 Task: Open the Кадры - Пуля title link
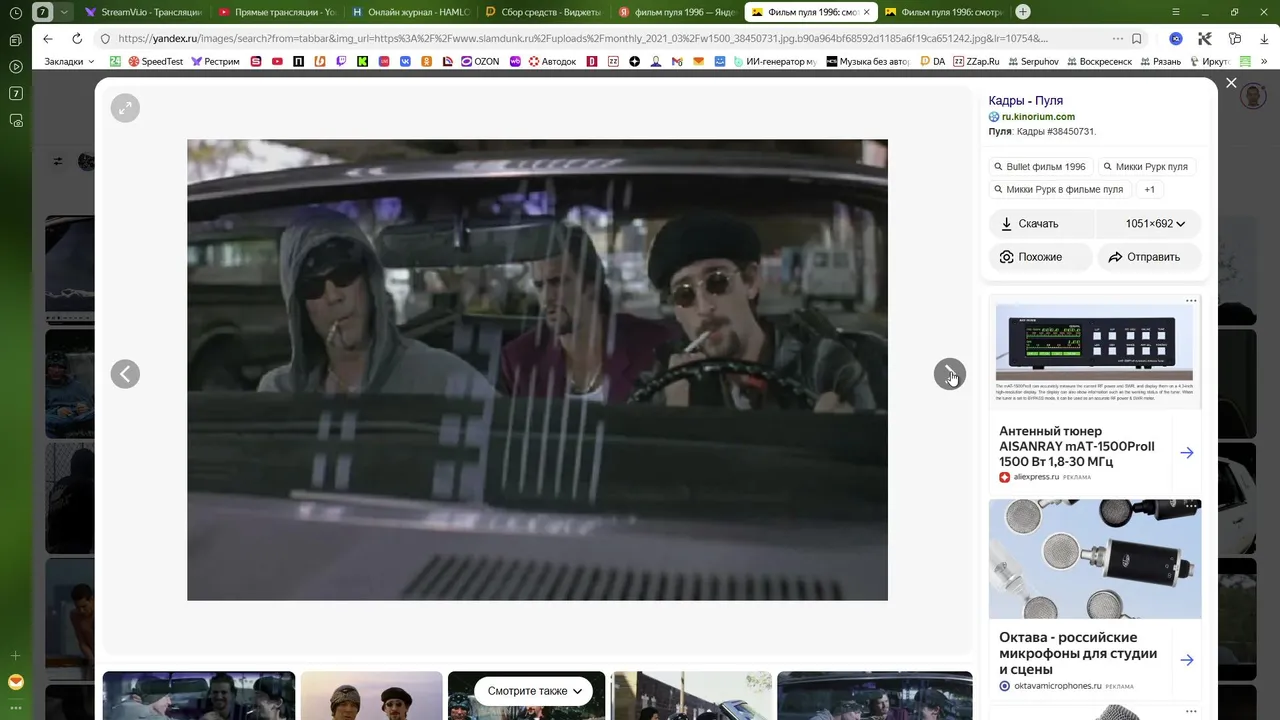pyautogui.click(x=1025, y=100)
